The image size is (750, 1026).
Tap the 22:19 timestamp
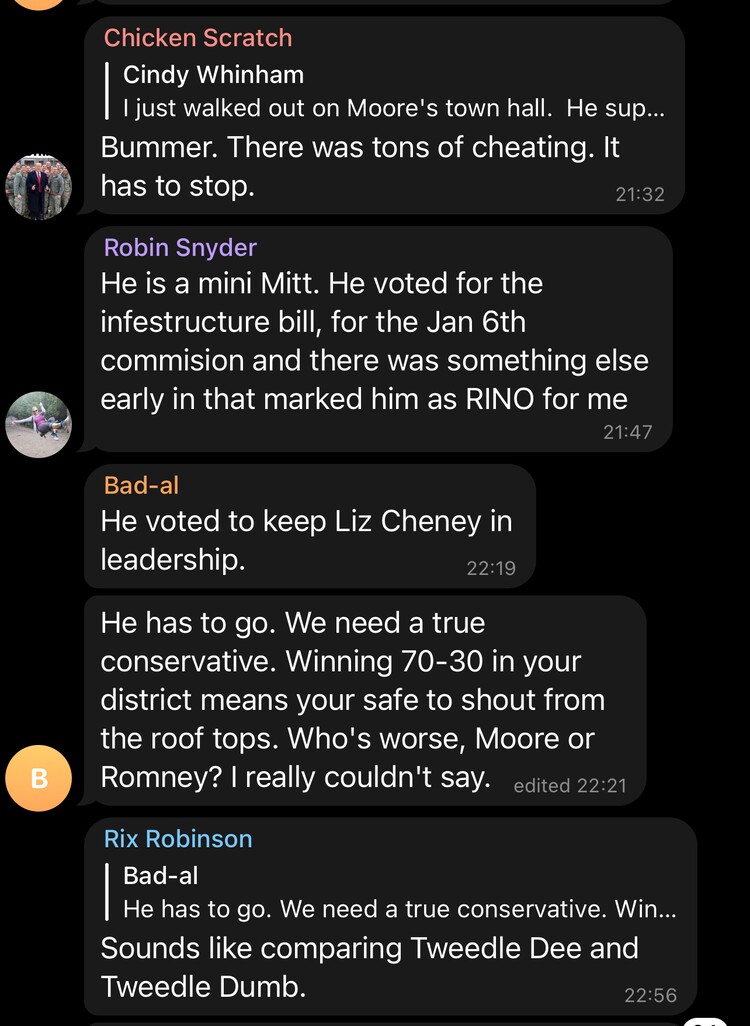[491, 568]
